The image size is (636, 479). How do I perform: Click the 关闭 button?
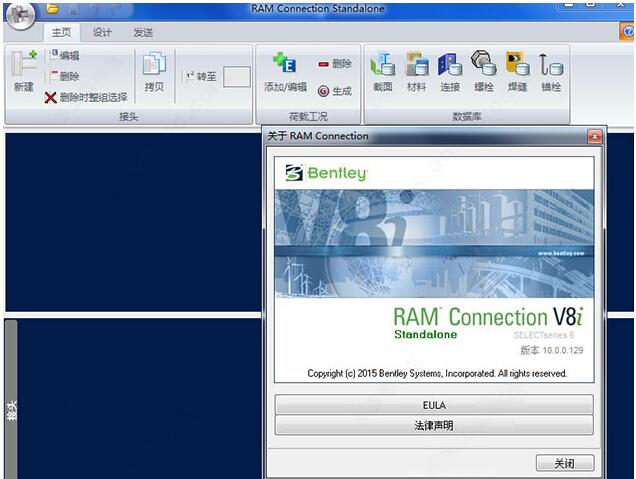(565, 463)
